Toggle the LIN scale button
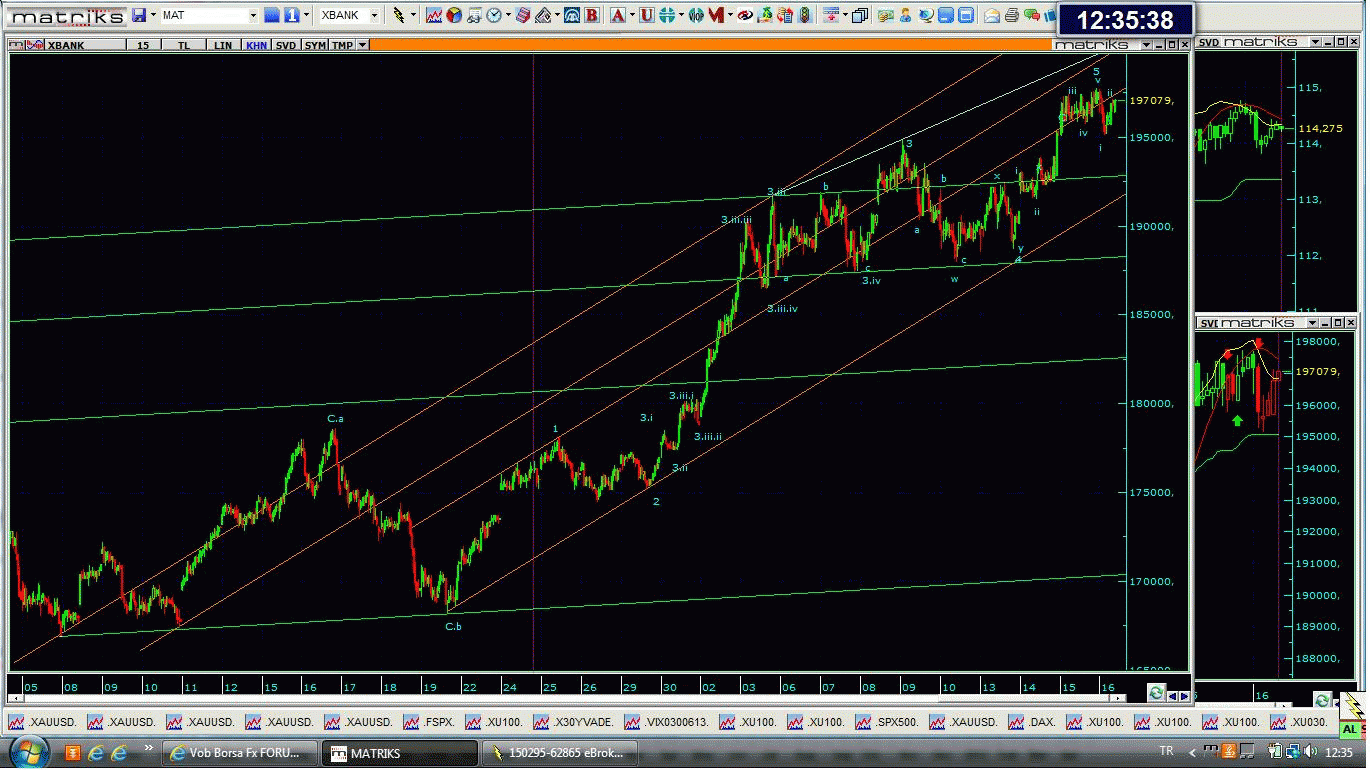The image size is (1370, 770). tap(221, 45)
